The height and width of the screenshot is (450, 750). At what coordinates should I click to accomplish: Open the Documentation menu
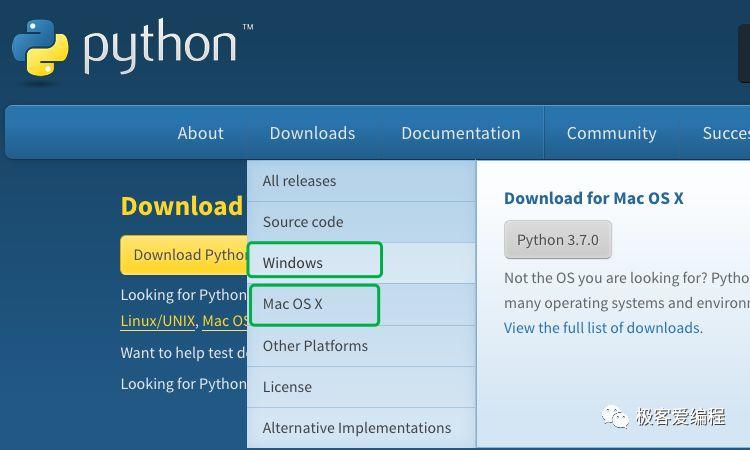click(x=461, y=133)
